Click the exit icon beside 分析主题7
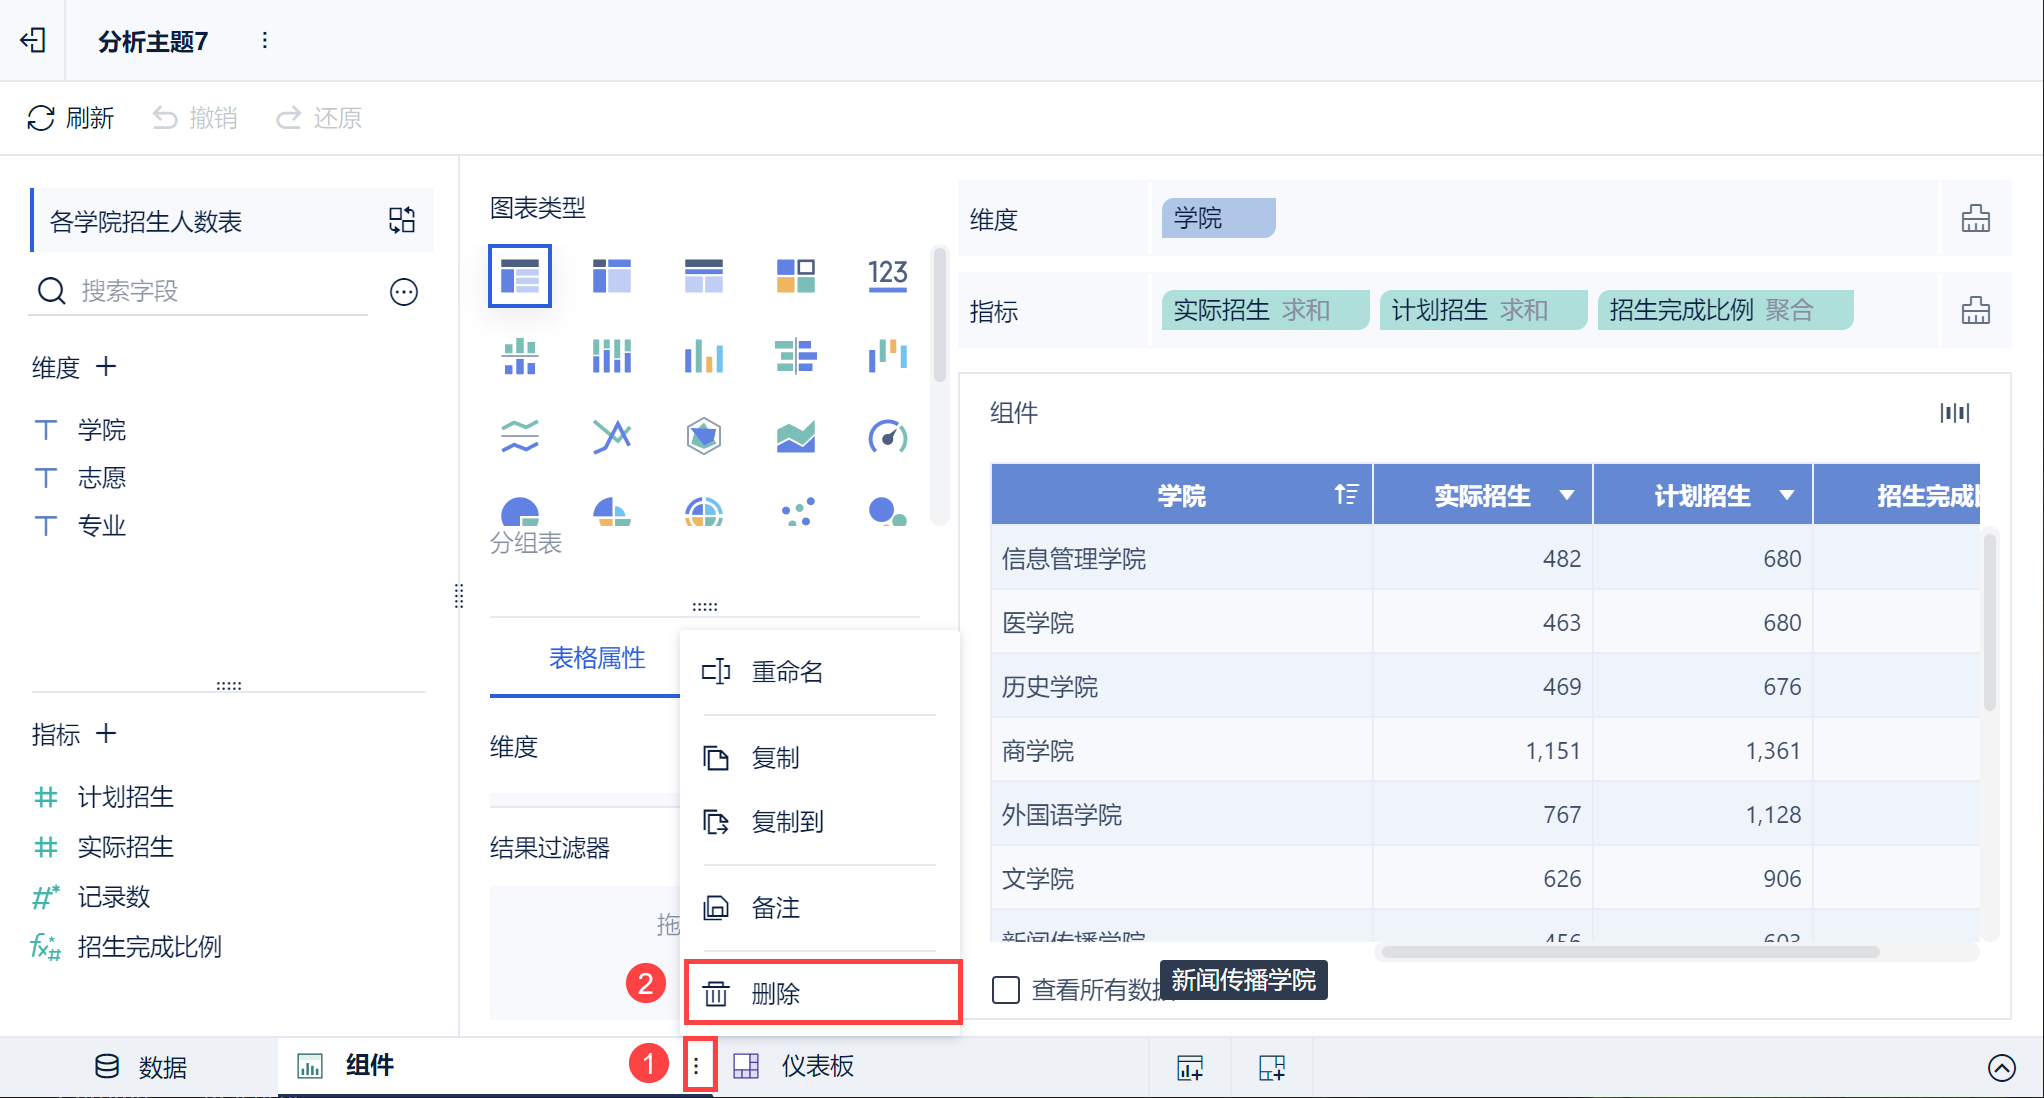This screenshot has width=2044, height=1098. coord(33,40)
